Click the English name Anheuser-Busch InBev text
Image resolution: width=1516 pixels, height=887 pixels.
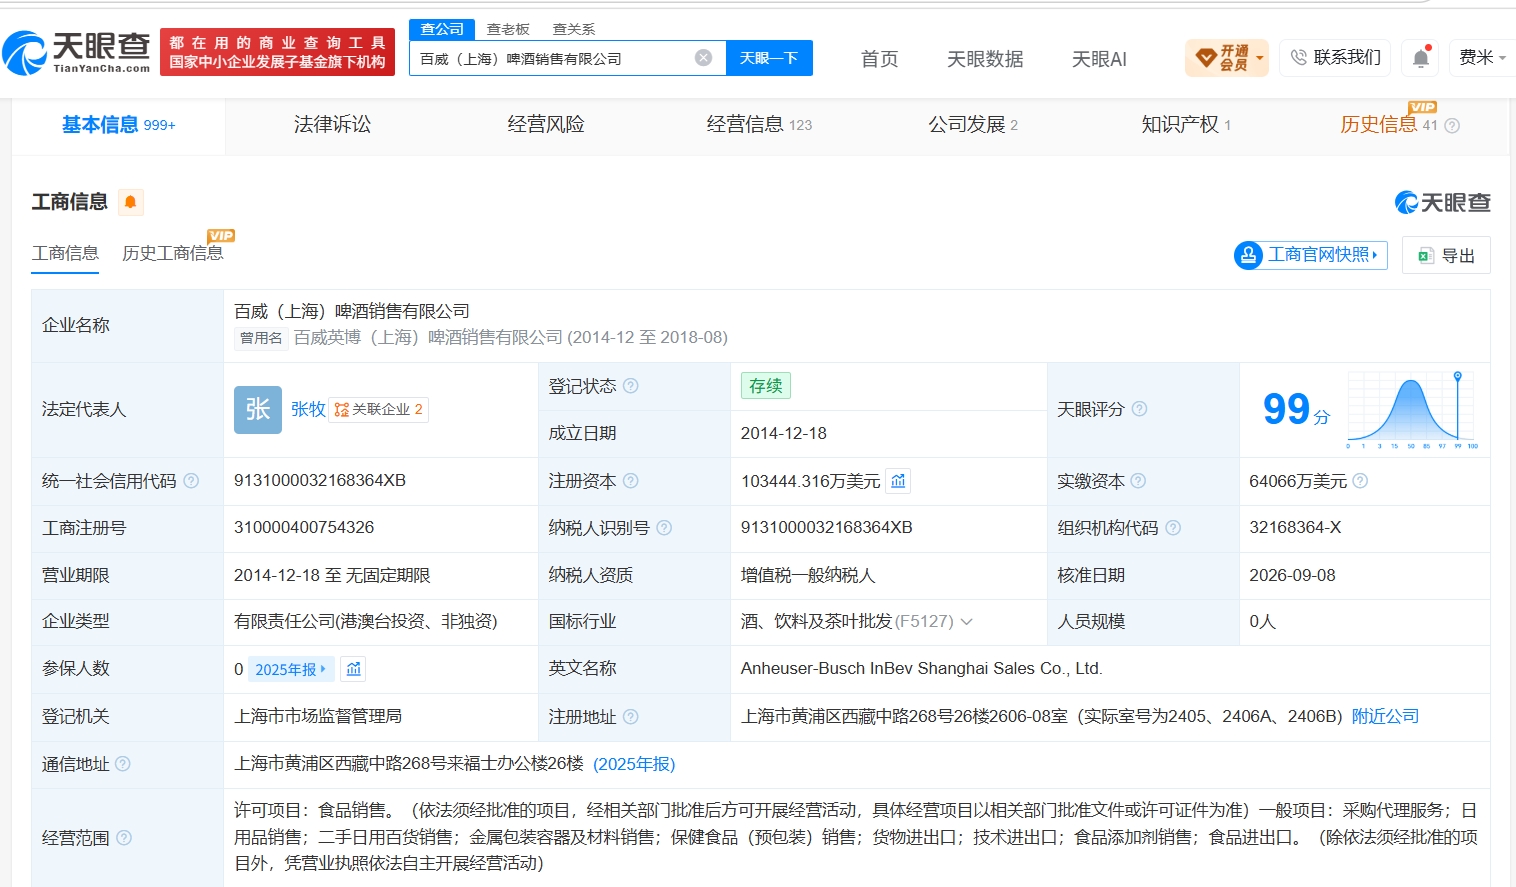[x=921, y=668]
